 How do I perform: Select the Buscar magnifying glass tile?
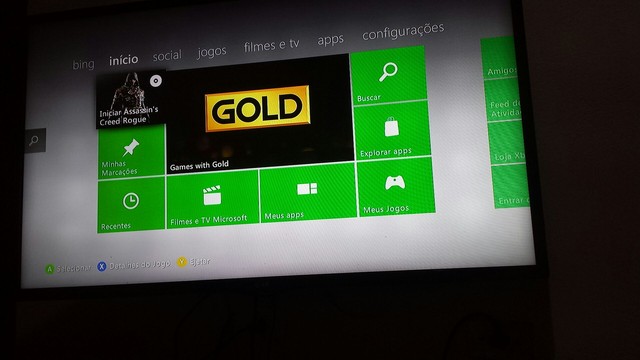point(389,75)
